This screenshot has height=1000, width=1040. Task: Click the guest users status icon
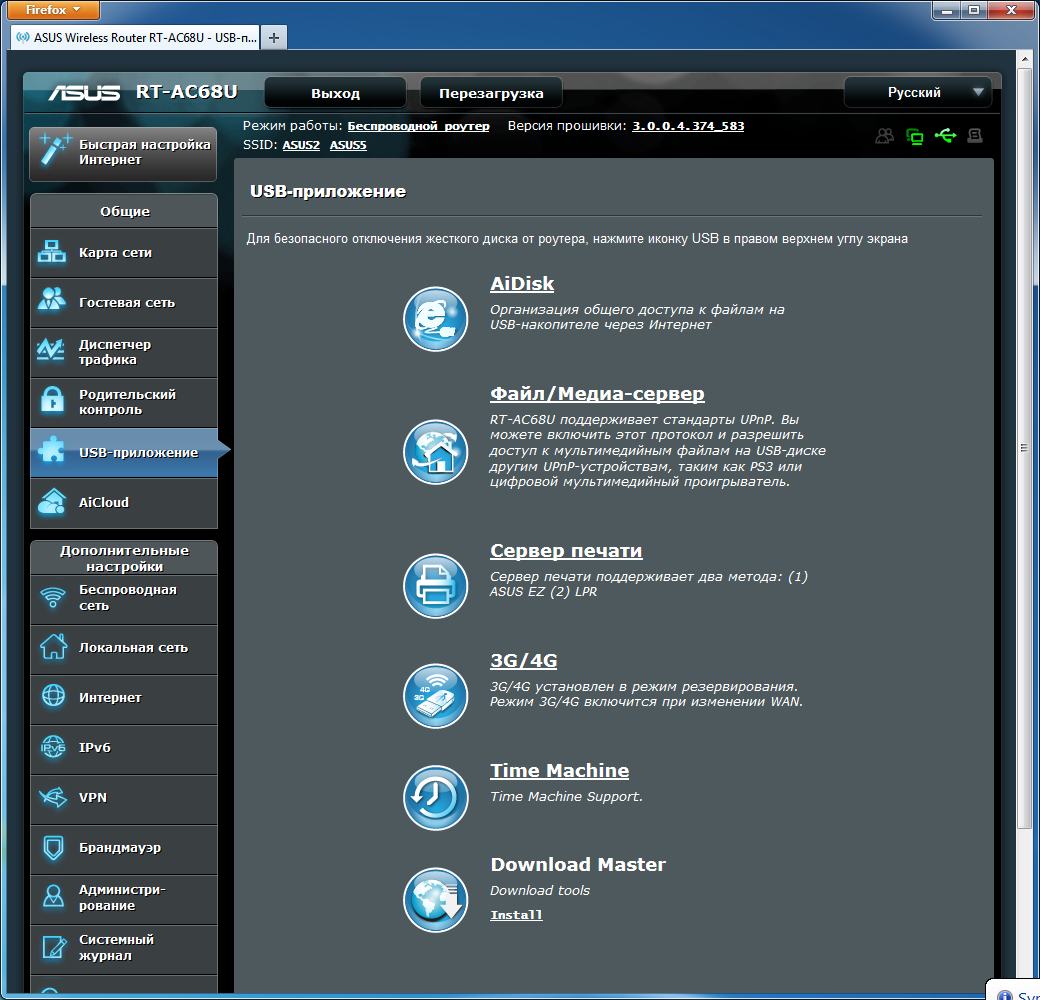884,136
